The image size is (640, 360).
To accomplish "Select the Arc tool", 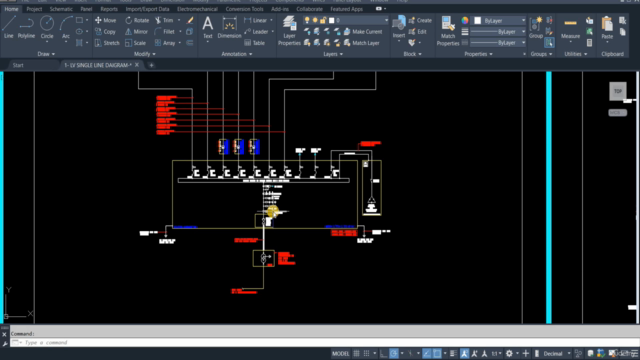I will click(66, 27).
